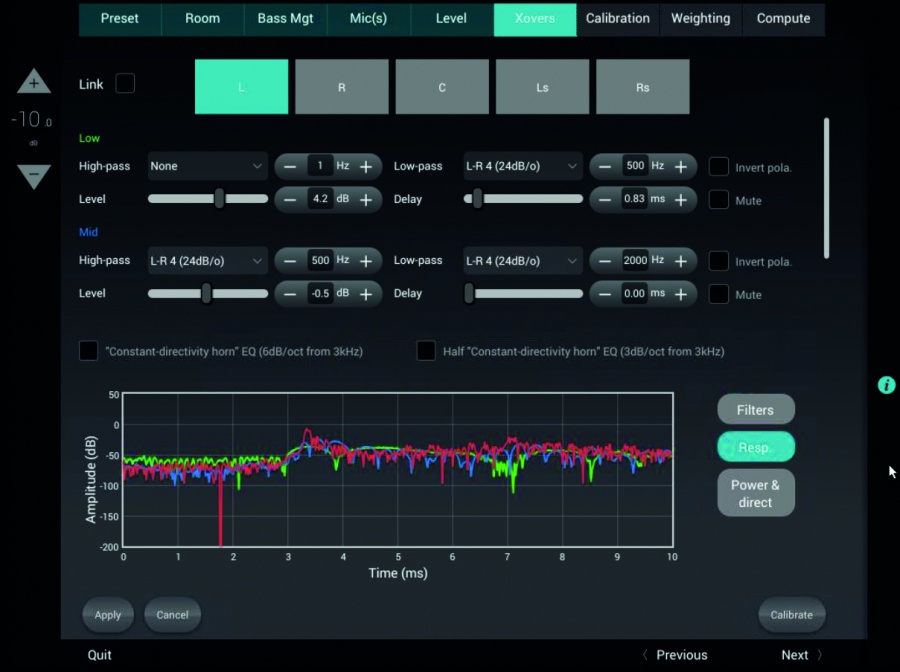Increase Low level 4.2 dB with plus

[366, 200]
